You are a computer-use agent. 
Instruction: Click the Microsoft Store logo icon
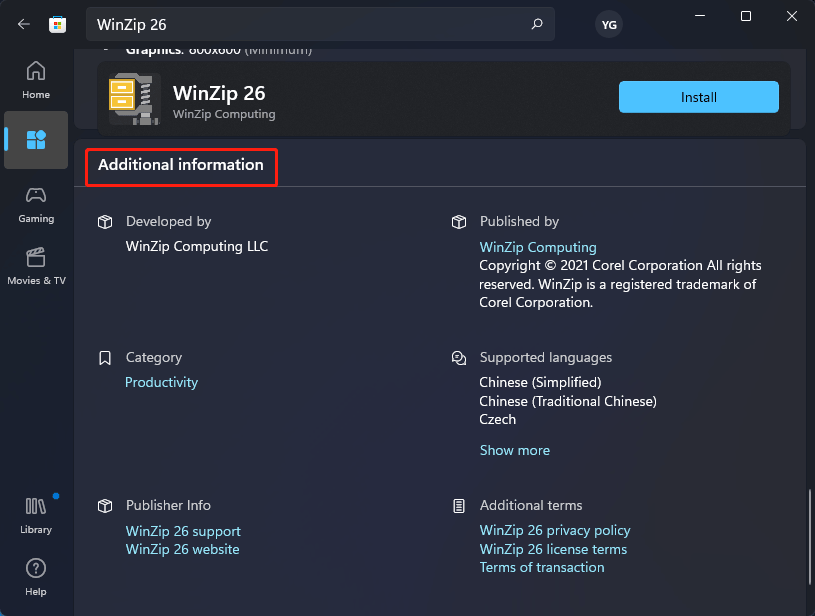[57, 24]
